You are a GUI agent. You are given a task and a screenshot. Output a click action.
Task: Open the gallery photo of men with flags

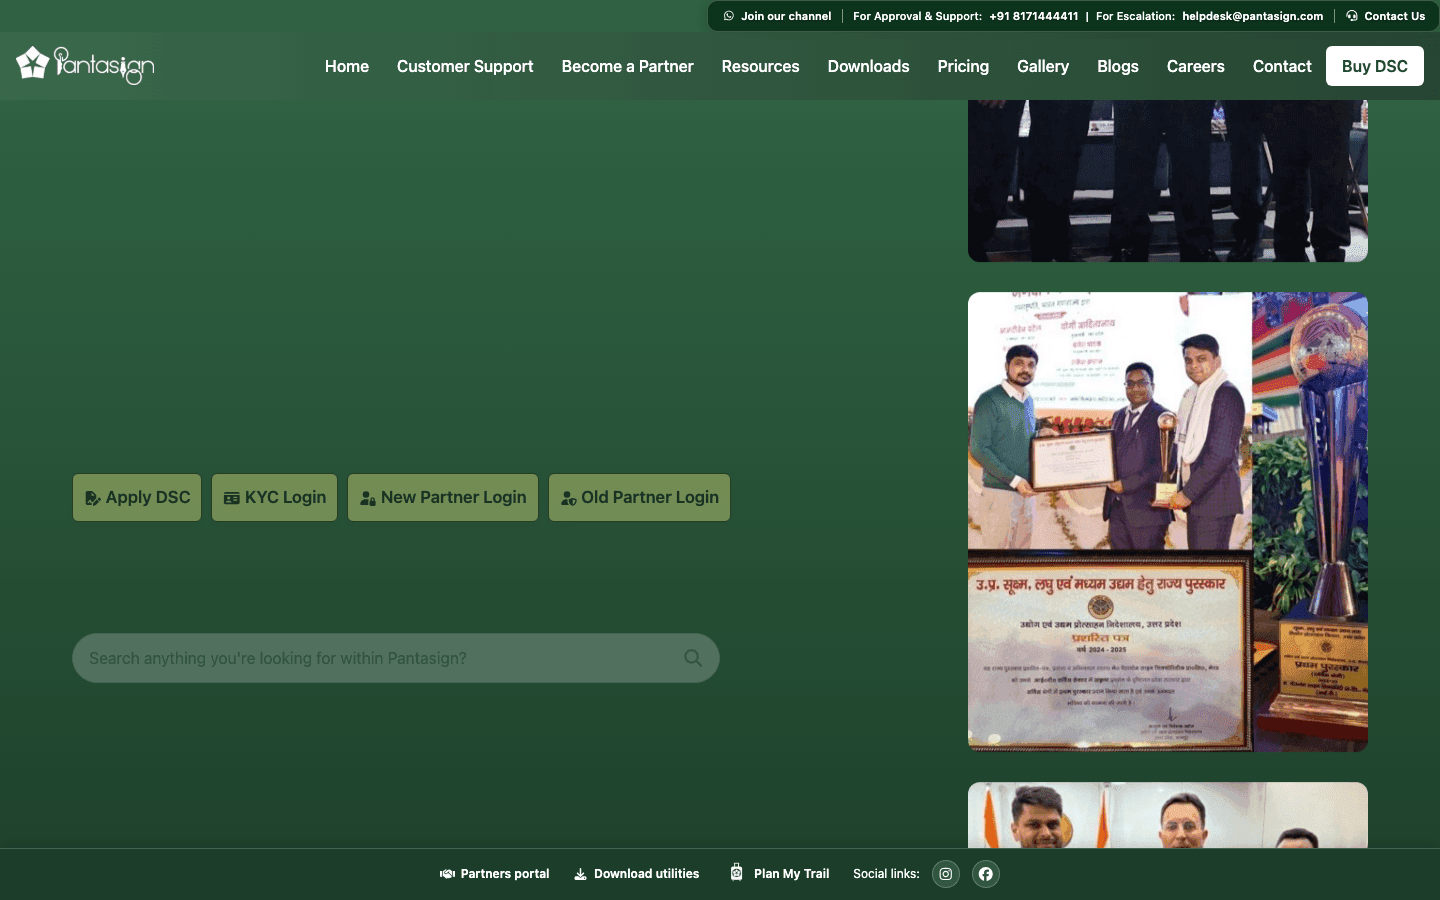[1168, 815]
